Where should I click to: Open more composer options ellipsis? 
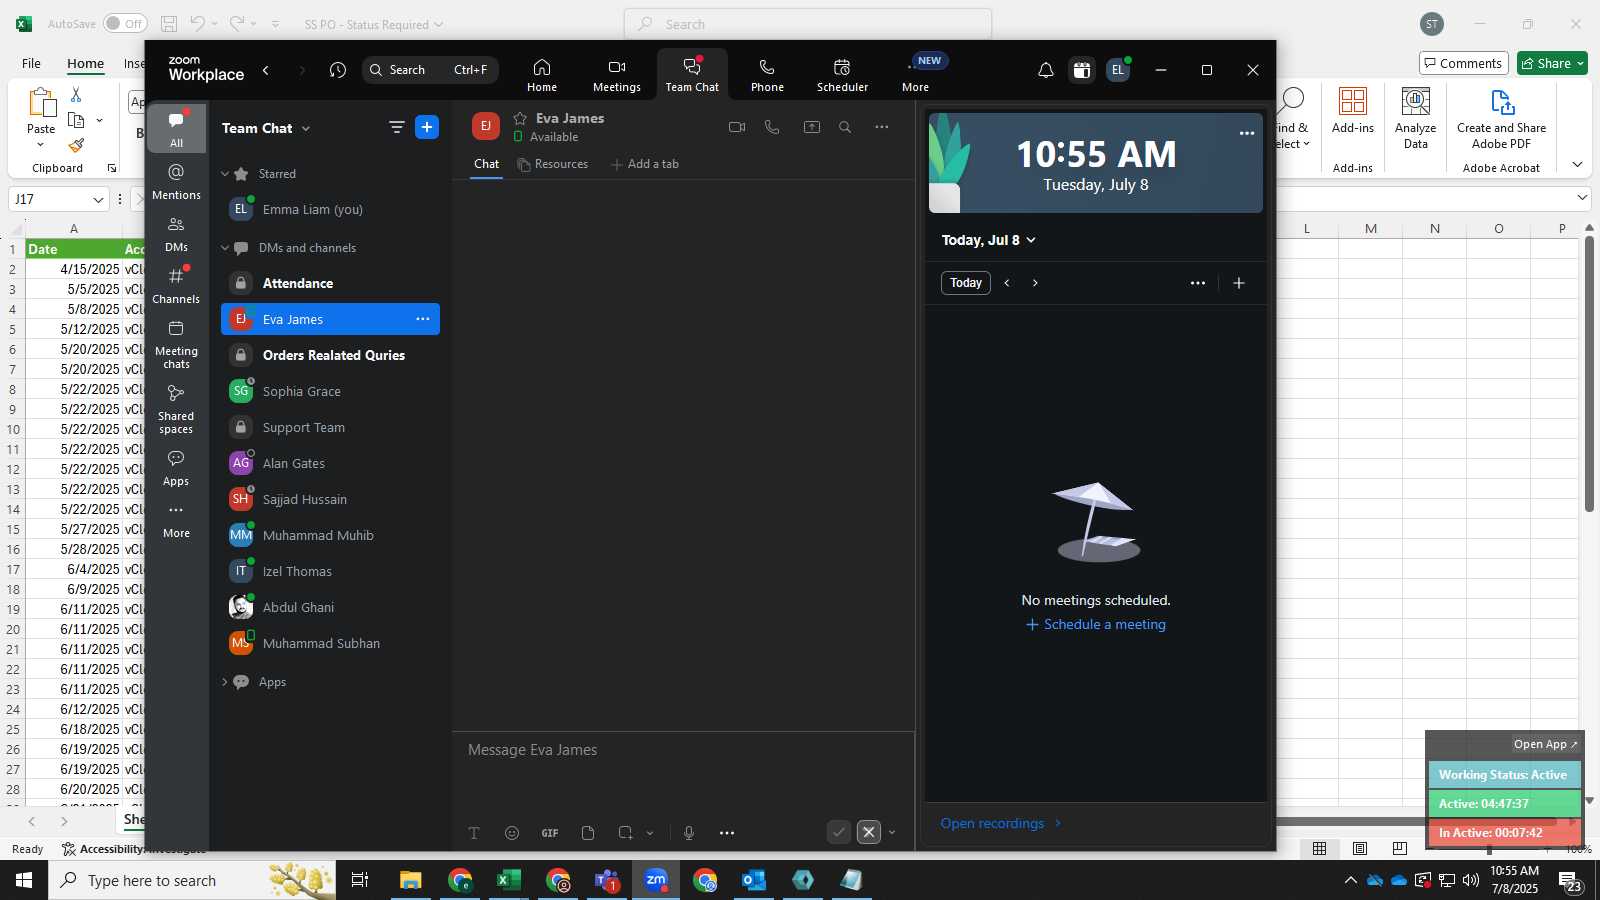pyautogui.click(x=727, y=833)
